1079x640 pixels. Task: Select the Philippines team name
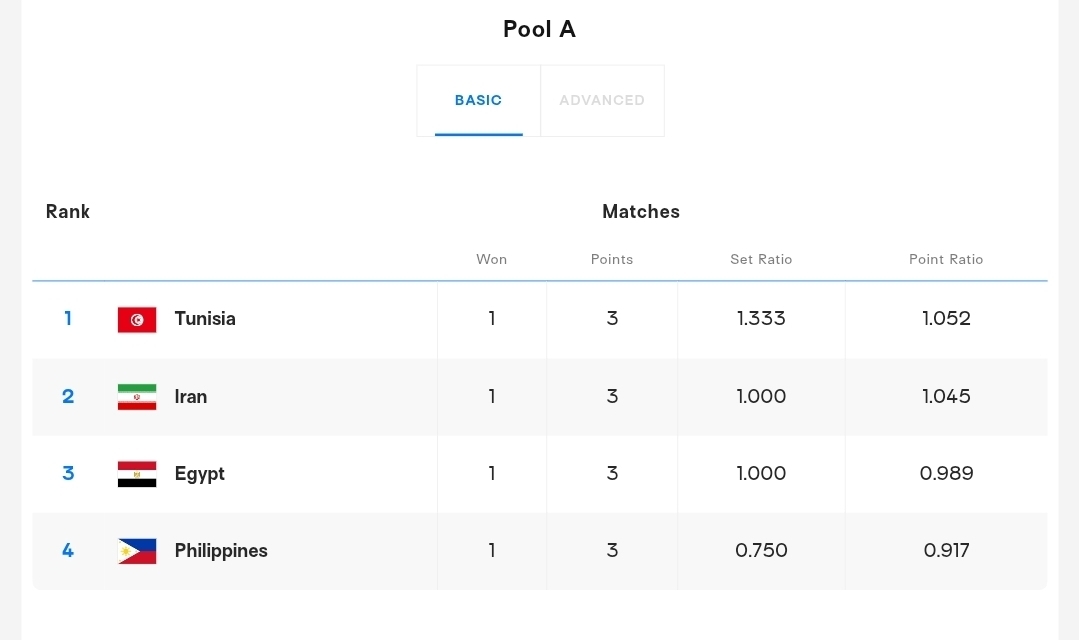221,551
